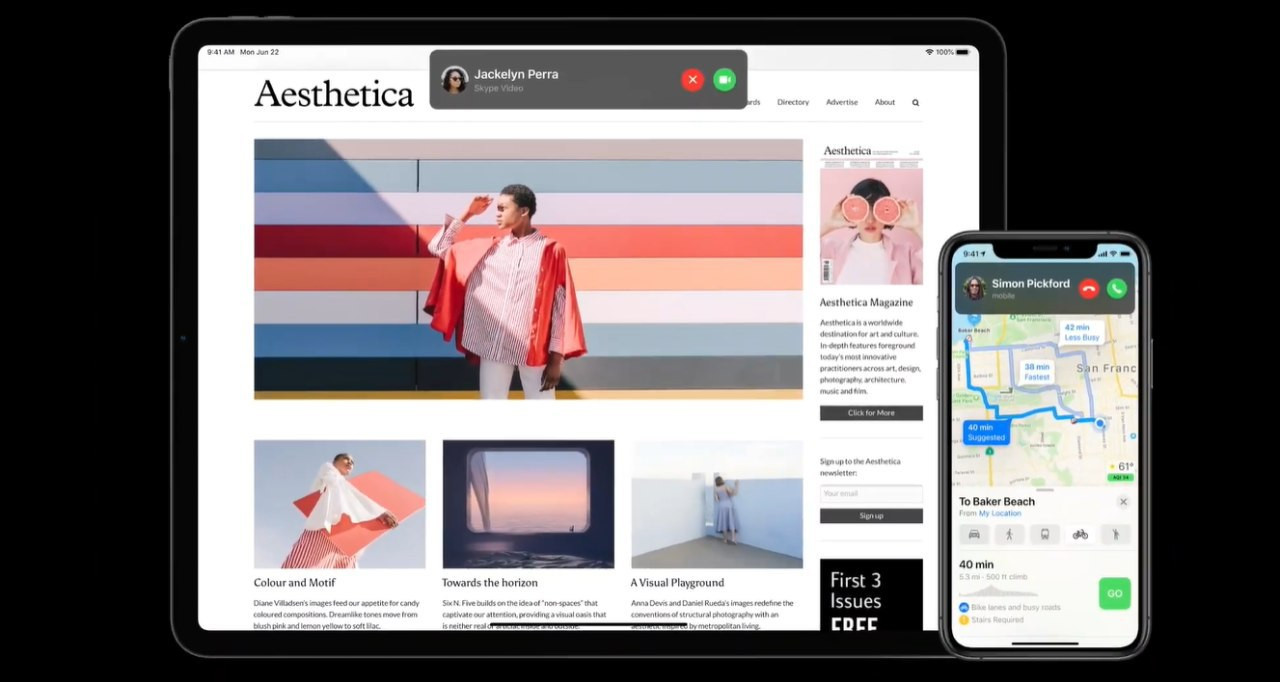Open the About menu item

tap(885, 102)
